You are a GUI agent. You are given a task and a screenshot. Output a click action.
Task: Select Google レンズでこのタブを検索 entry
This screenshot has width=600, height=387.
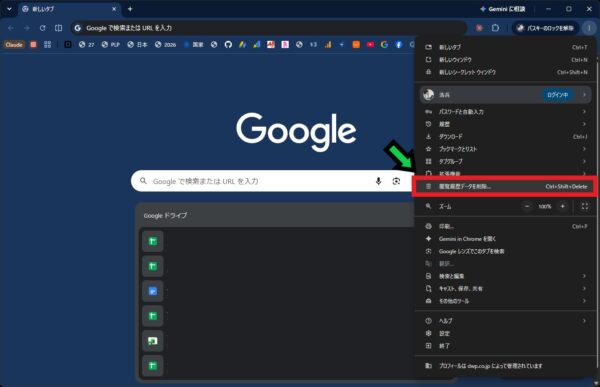coord(506,251)
